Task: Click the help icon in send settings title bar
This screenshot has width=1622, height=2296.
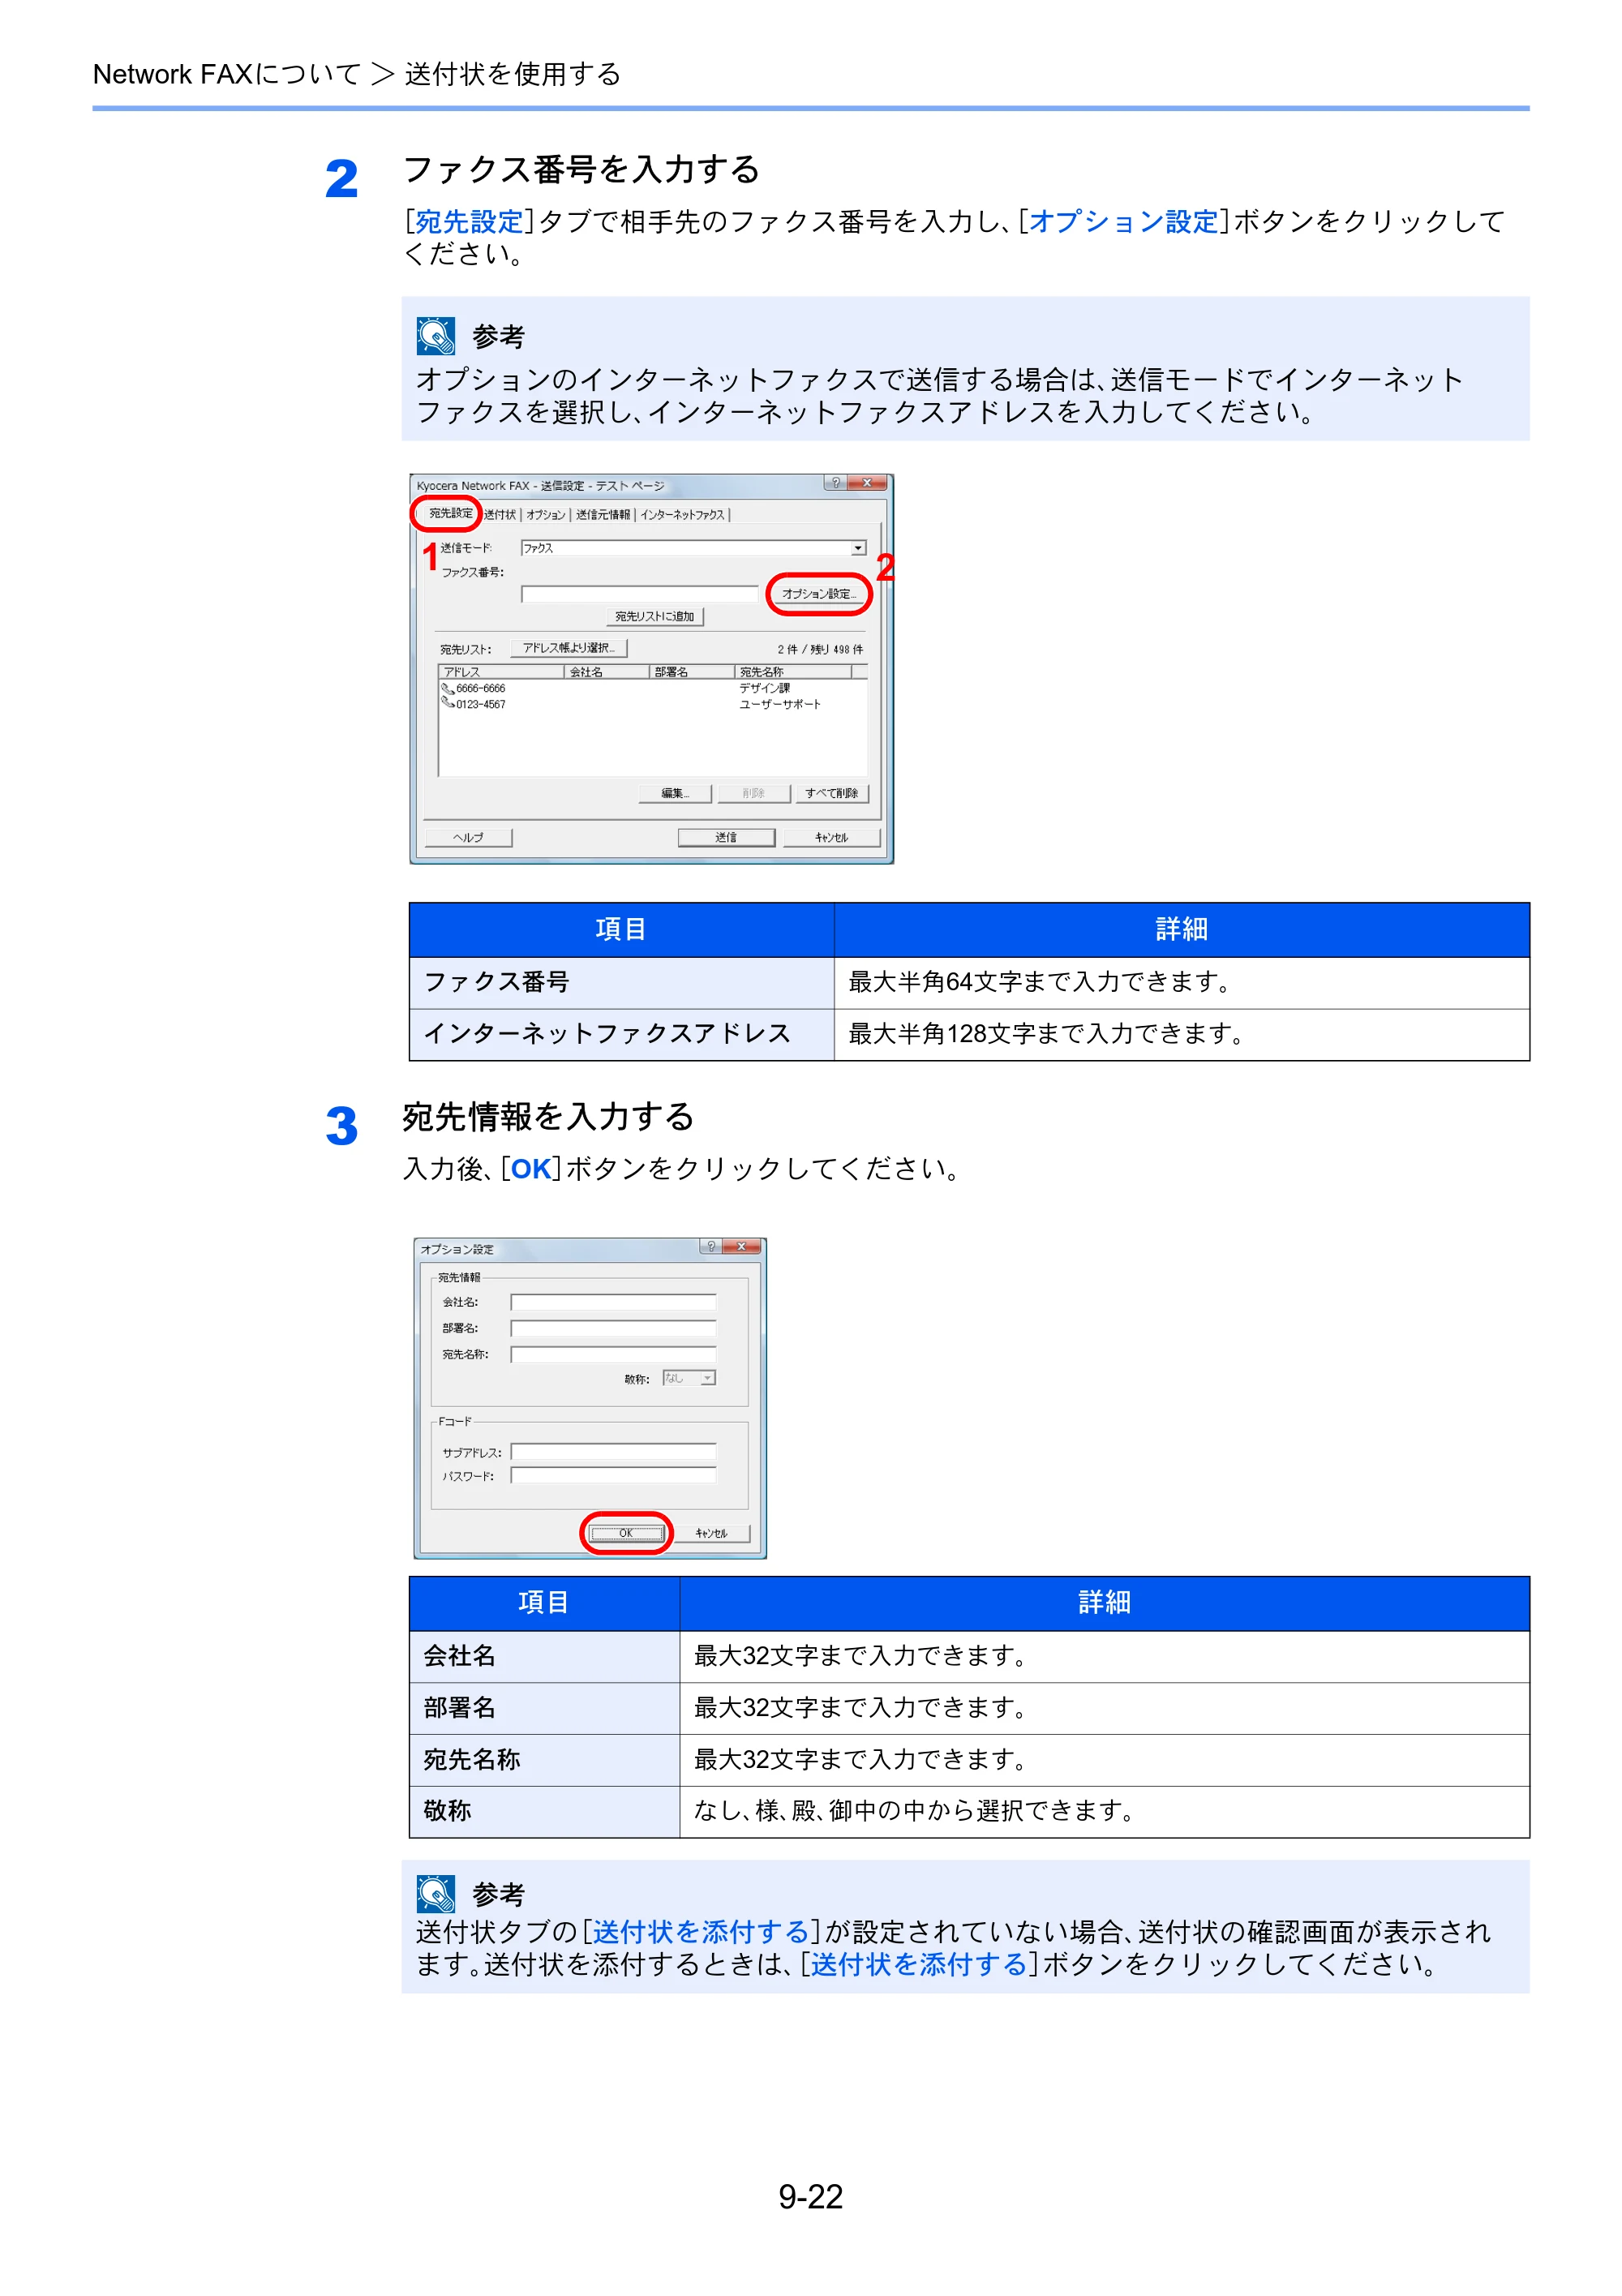Action: pyautogui.click(x=836, y=483)
